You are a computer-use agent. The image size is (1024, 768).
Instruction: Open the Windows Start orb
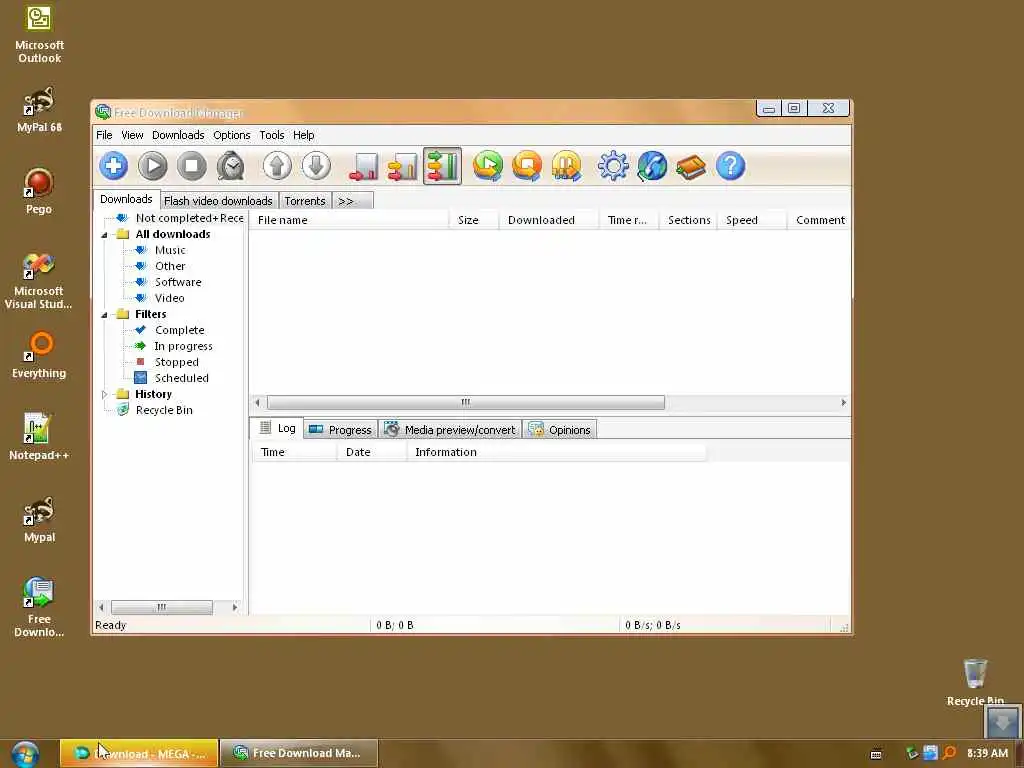(x=25, y=754)
